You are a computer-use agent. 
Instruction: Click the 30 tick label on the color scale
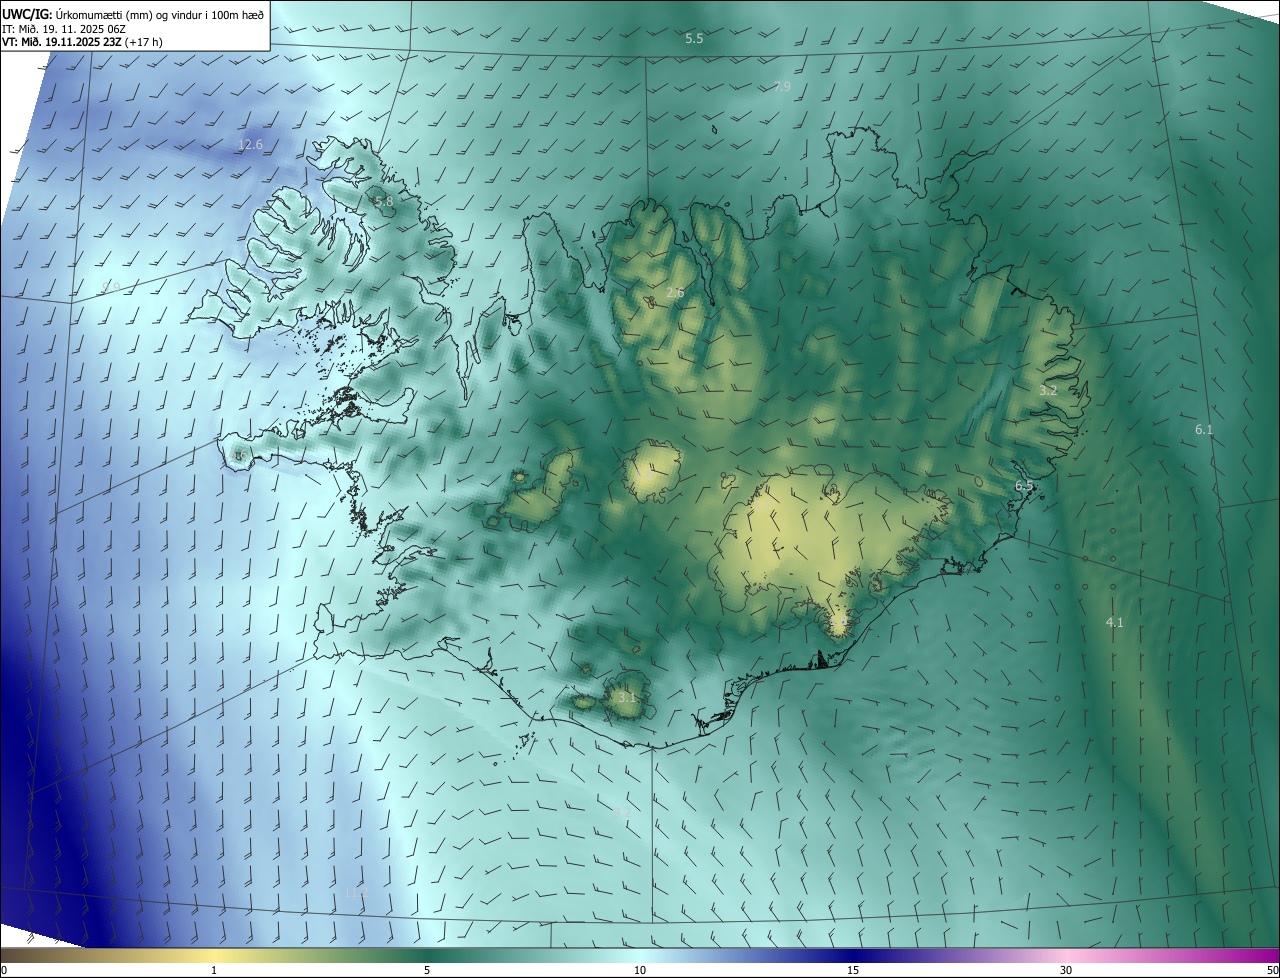pyautogui.click(x=1066, y=971)
